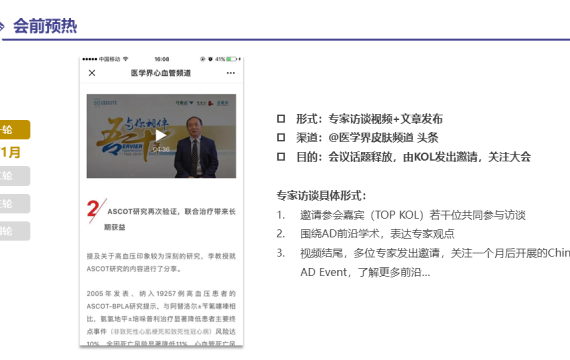Image resolution: width=570 pixels, height=360 pixels.
Task: Check the square bullet beside 形式
Action: pyautogui.click(x=281, y=119)
